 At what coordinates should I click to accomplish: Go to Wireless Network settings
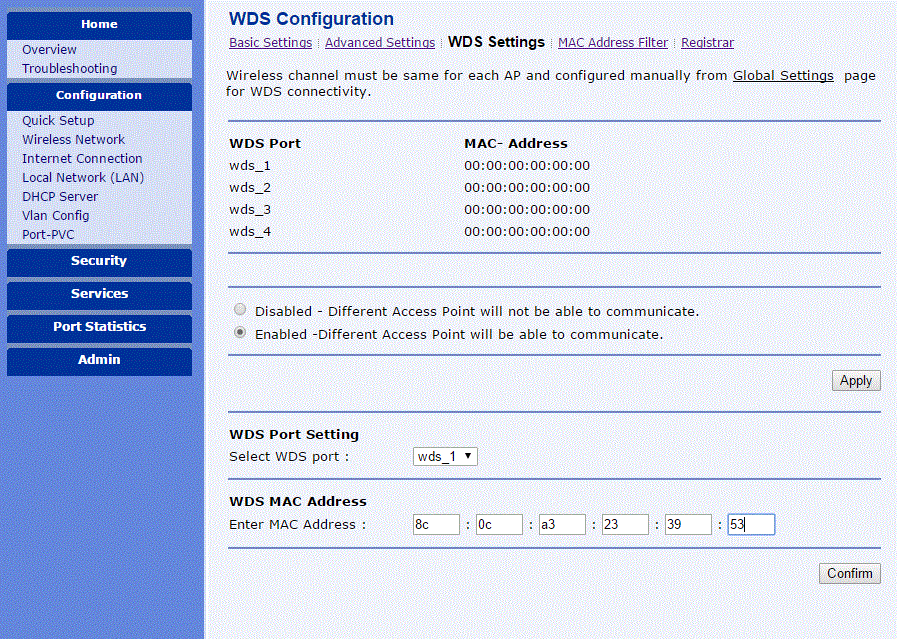coord(73,140)
